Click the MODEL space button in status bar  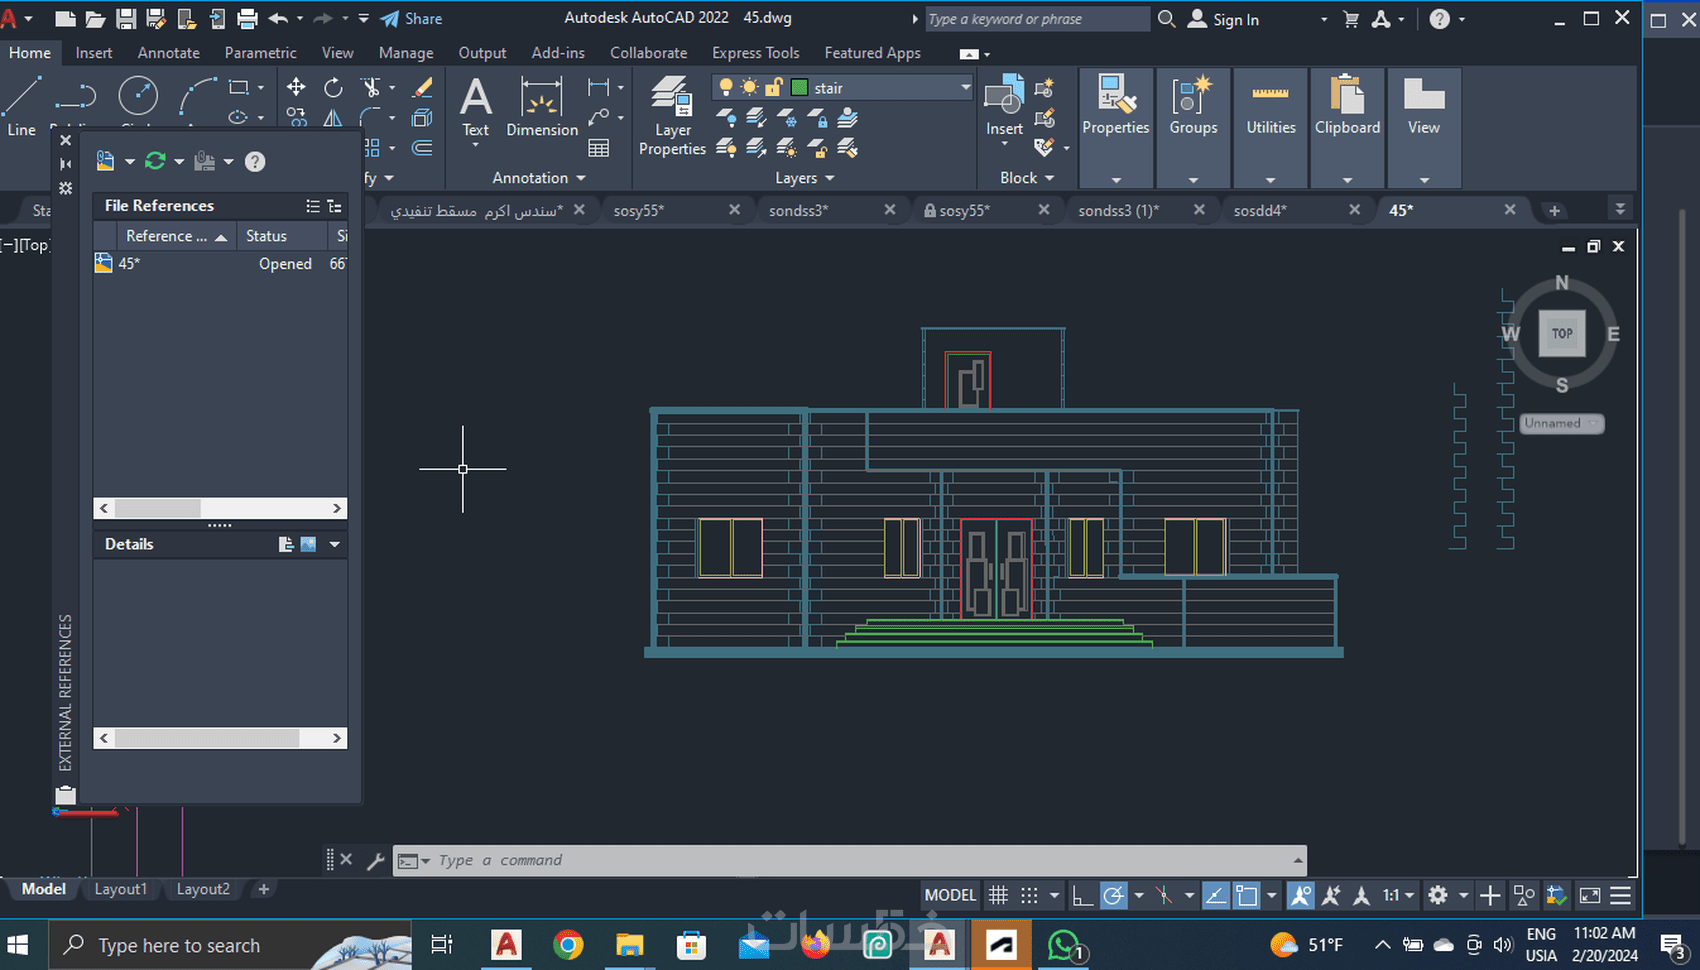tap(950, 895)
